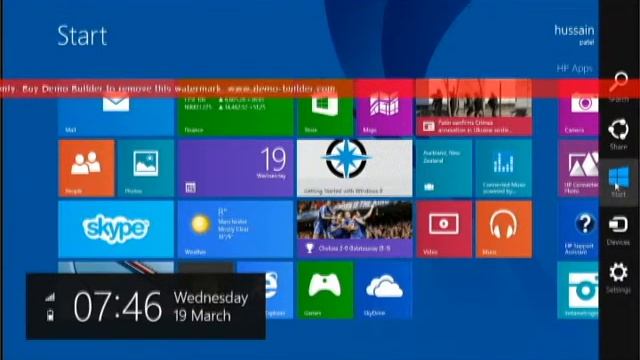The width and height of the screenshot is (640, 360).
Task: Open the Mail tile
Action: 116,108
